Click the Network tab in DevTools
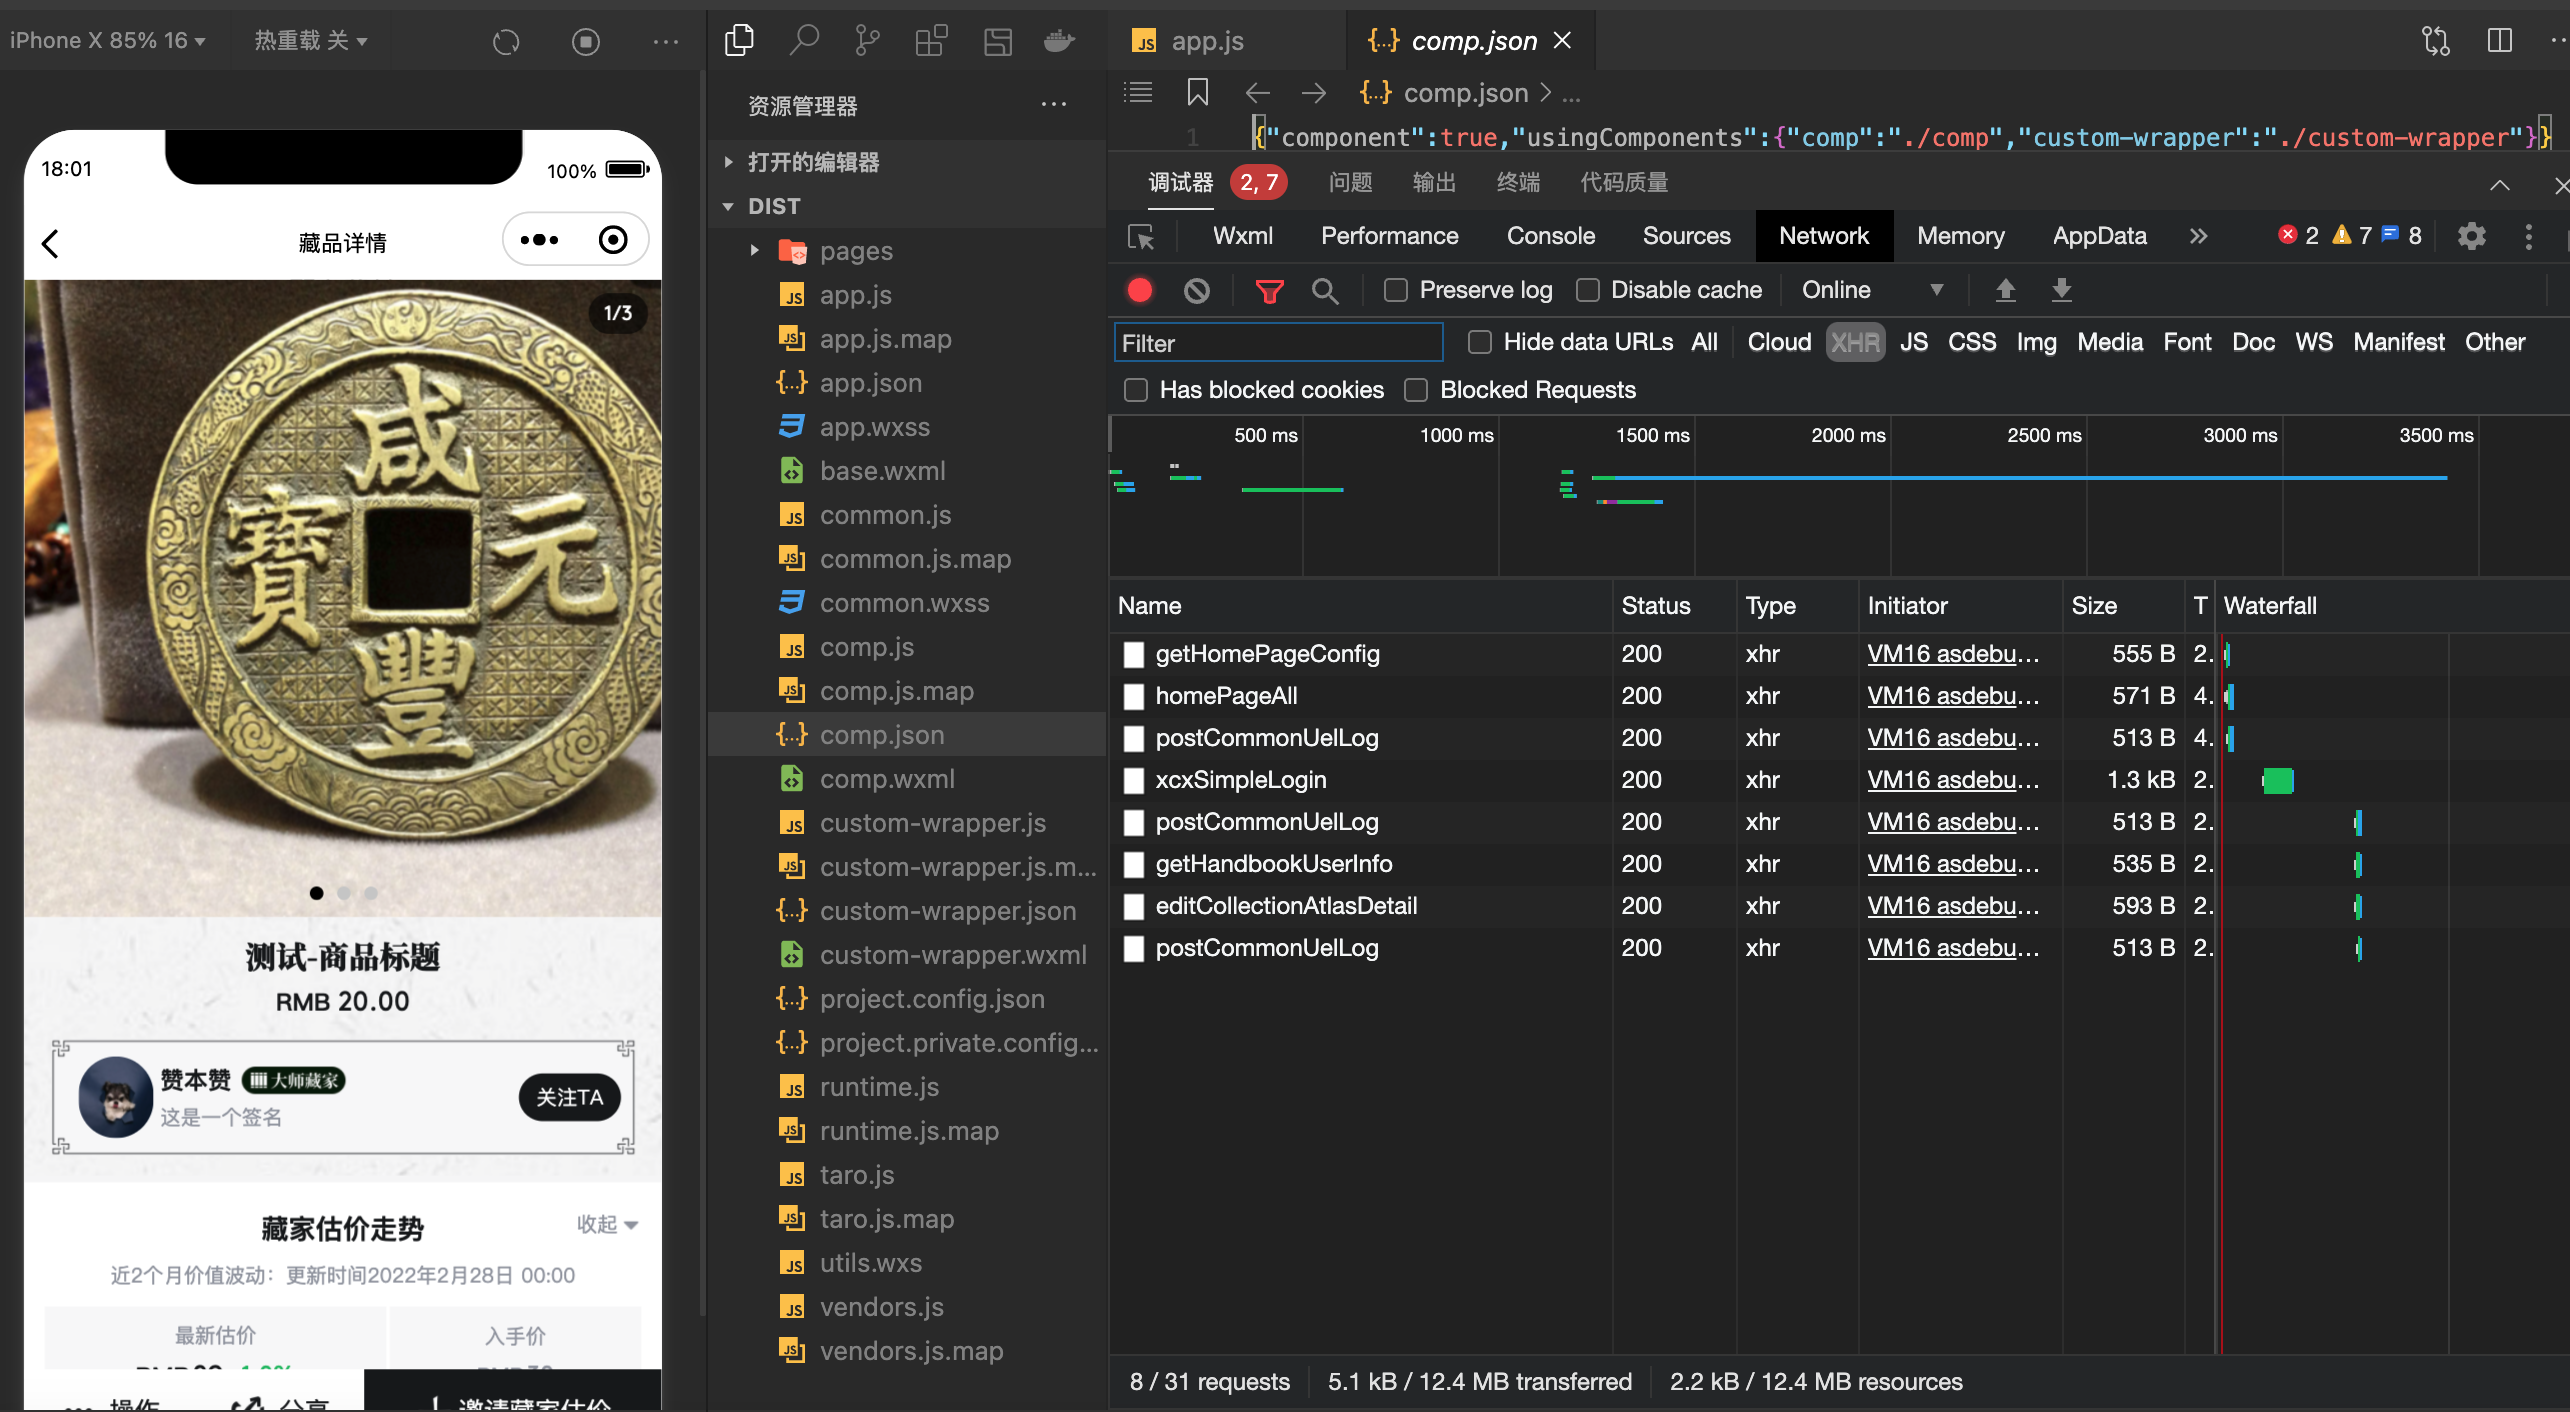Image resolution: width=2570 pixels, height=1412 pixels. coord(1822,235)
